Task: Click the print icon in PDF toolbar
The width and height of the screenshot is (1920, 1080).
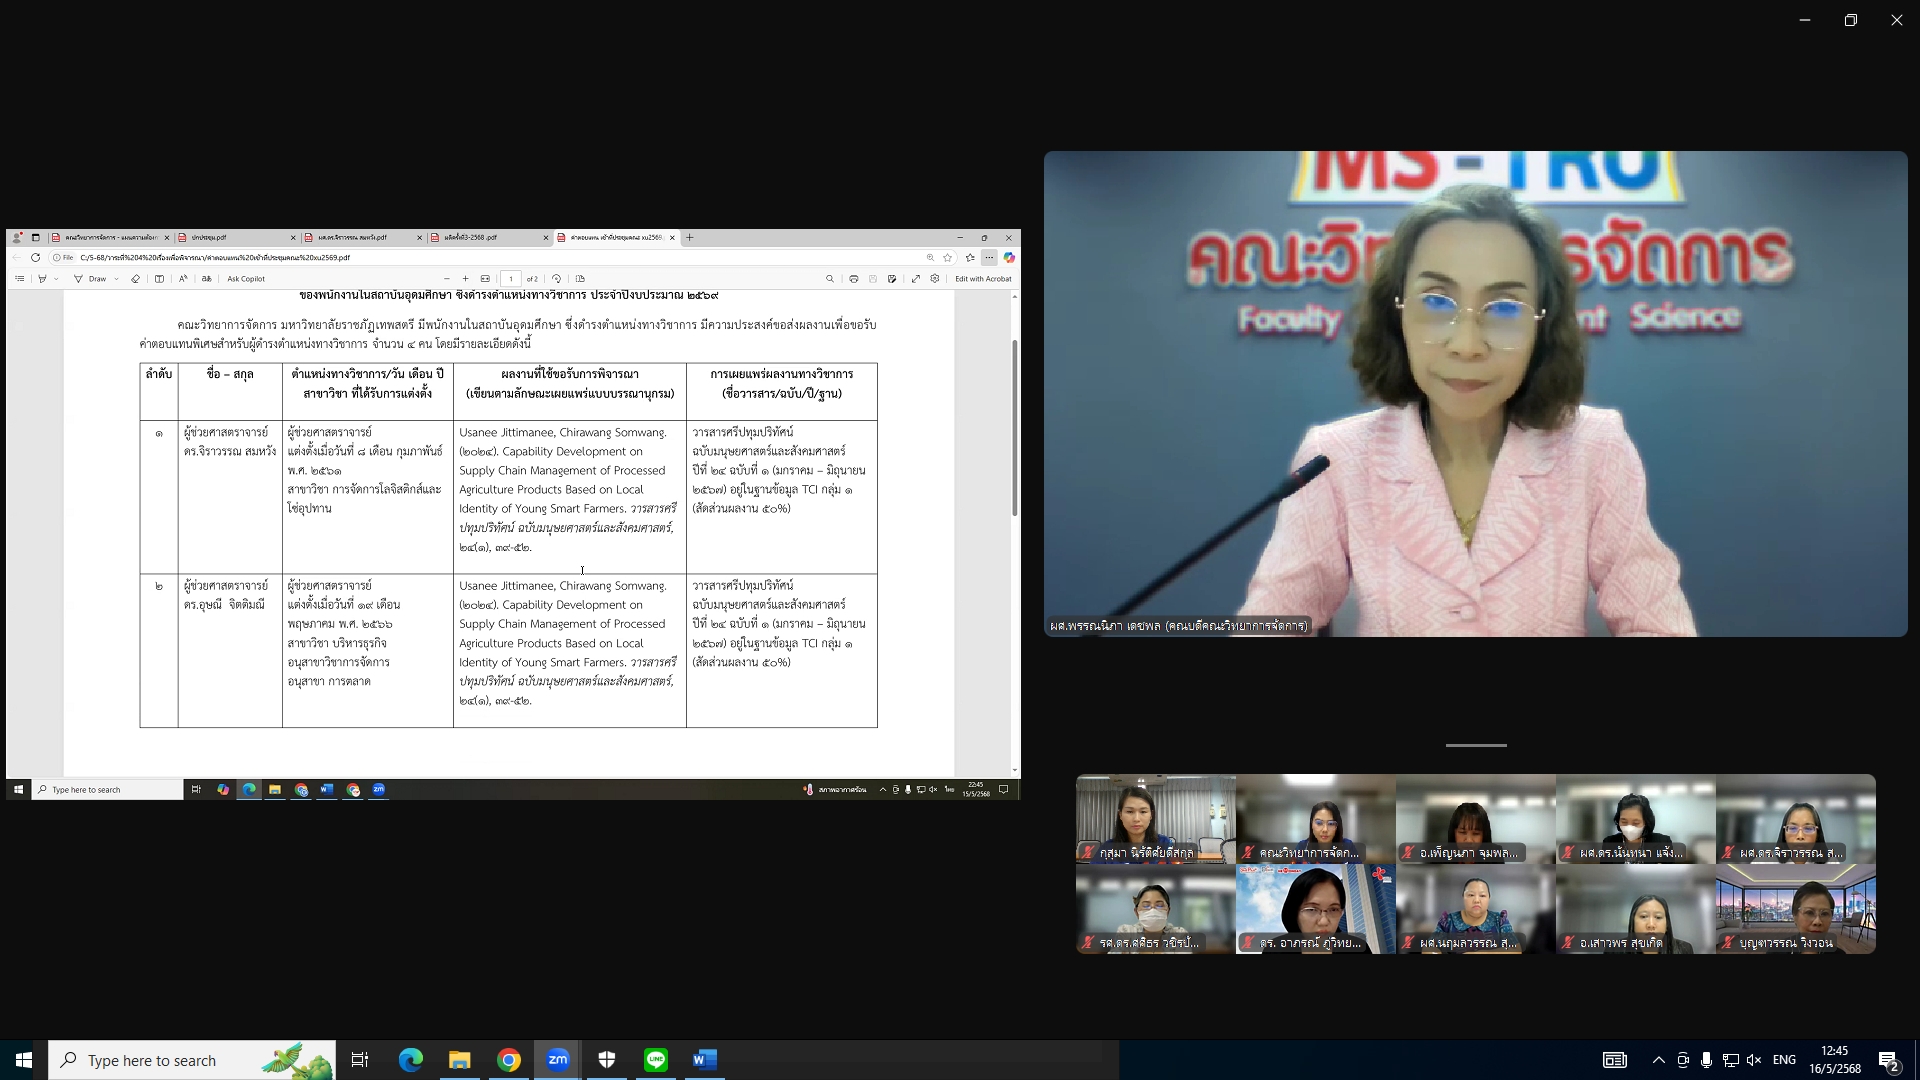Action: [853, 279]
